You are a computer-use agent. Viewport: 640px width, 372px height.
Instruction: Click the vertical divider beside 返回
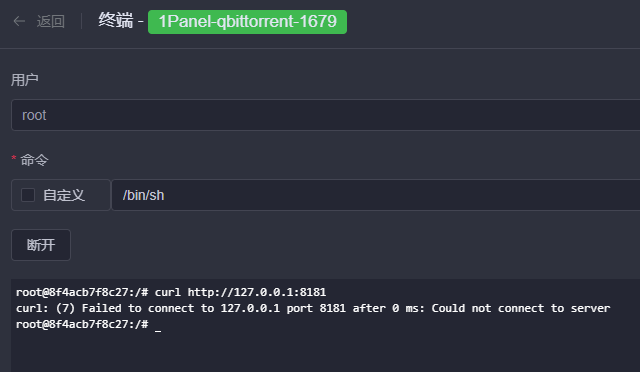tap(82, 21)
